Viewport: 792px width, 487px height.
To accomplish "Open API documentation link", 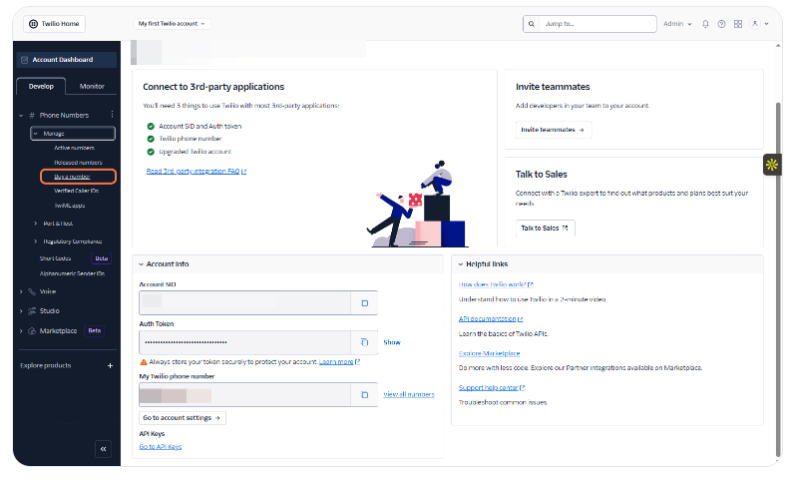I will pos(490,319).
